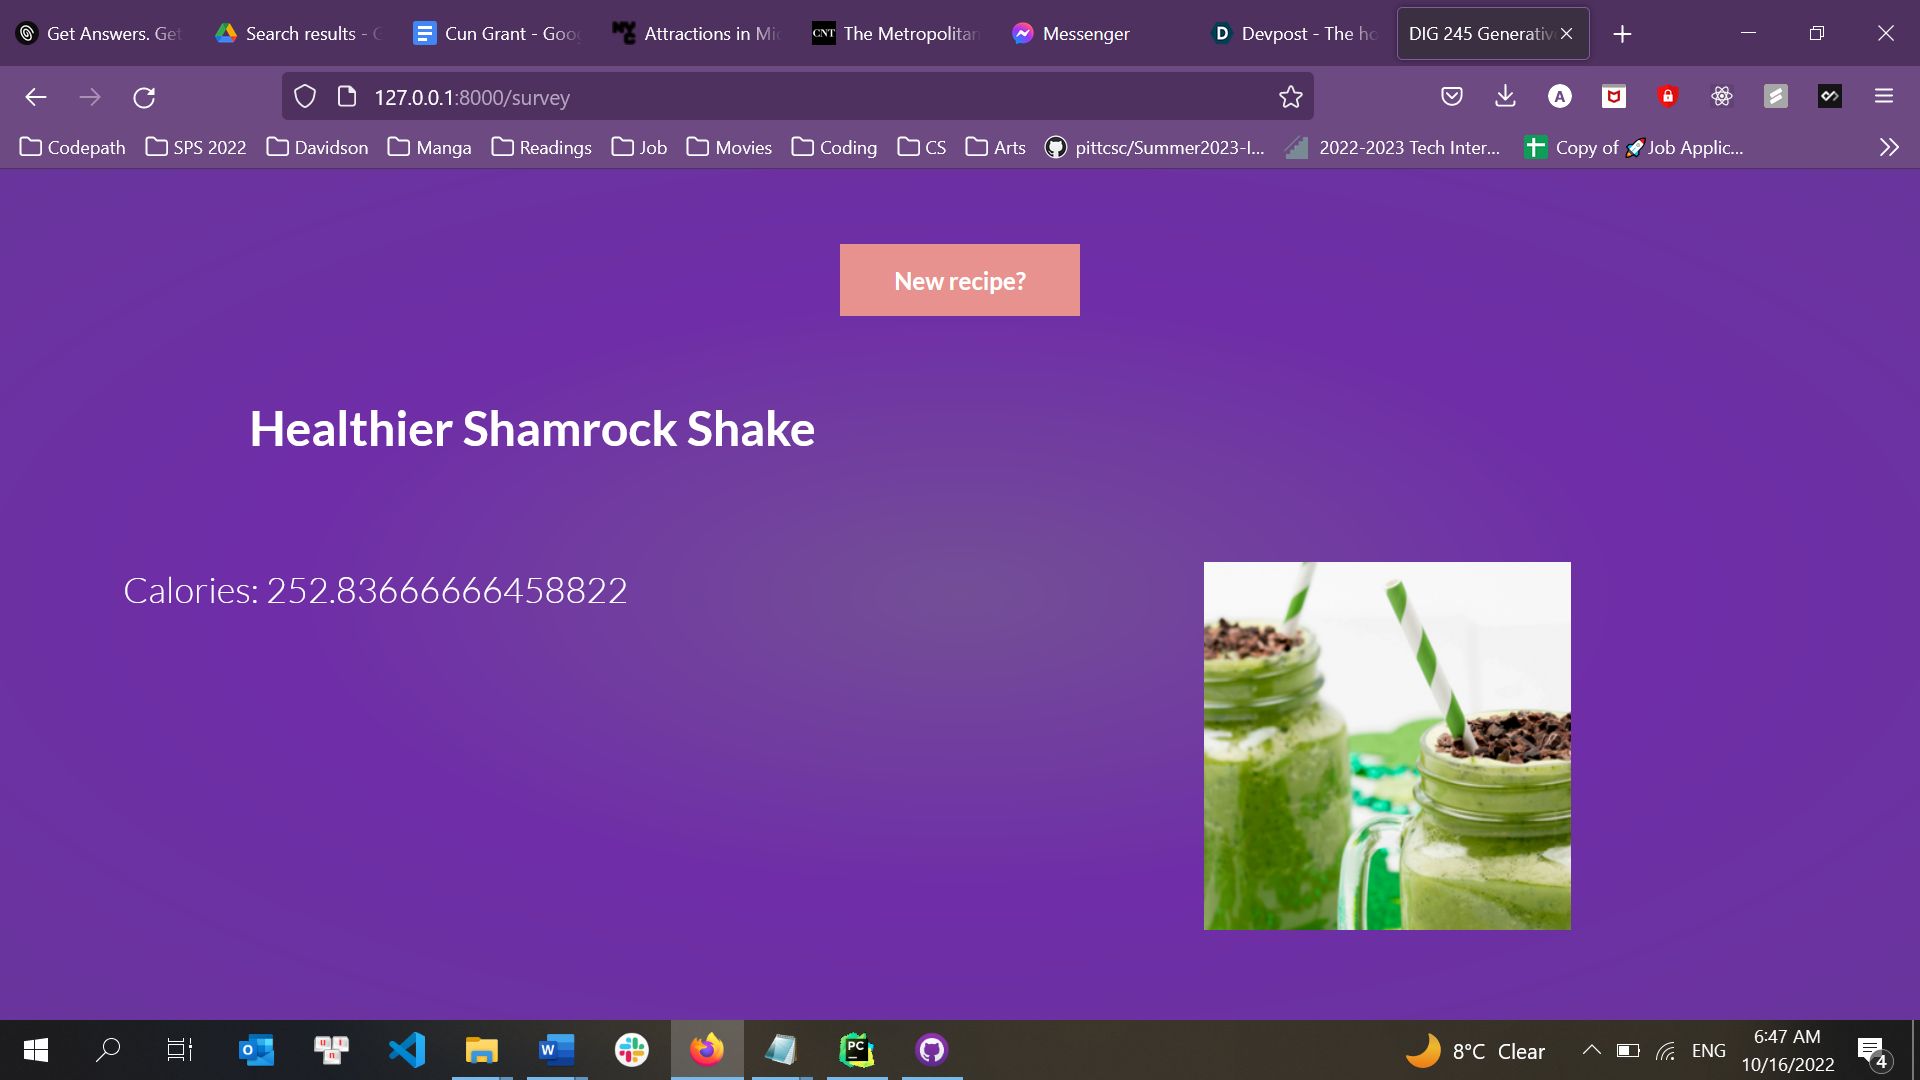The width and height of the screenshot is (1920, 1080).
Task: Show more bookmarks with the double chevron
Action: [1888, 147]
